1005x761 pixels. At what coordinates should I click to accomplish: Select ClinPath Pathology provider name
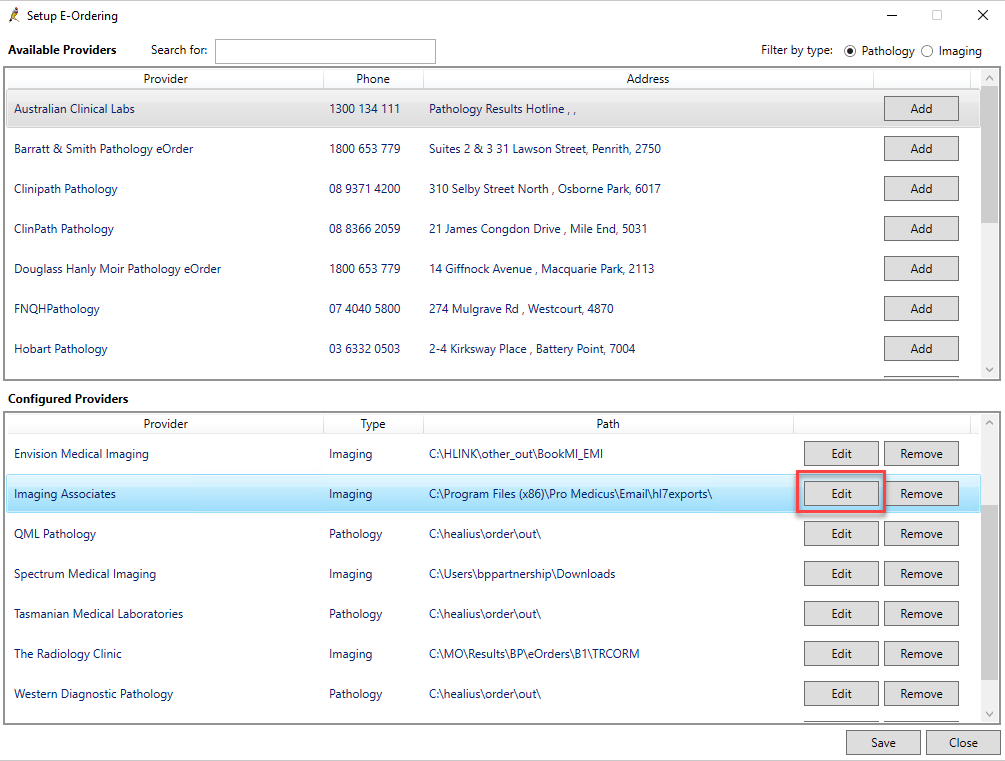(x=63, y=229)
